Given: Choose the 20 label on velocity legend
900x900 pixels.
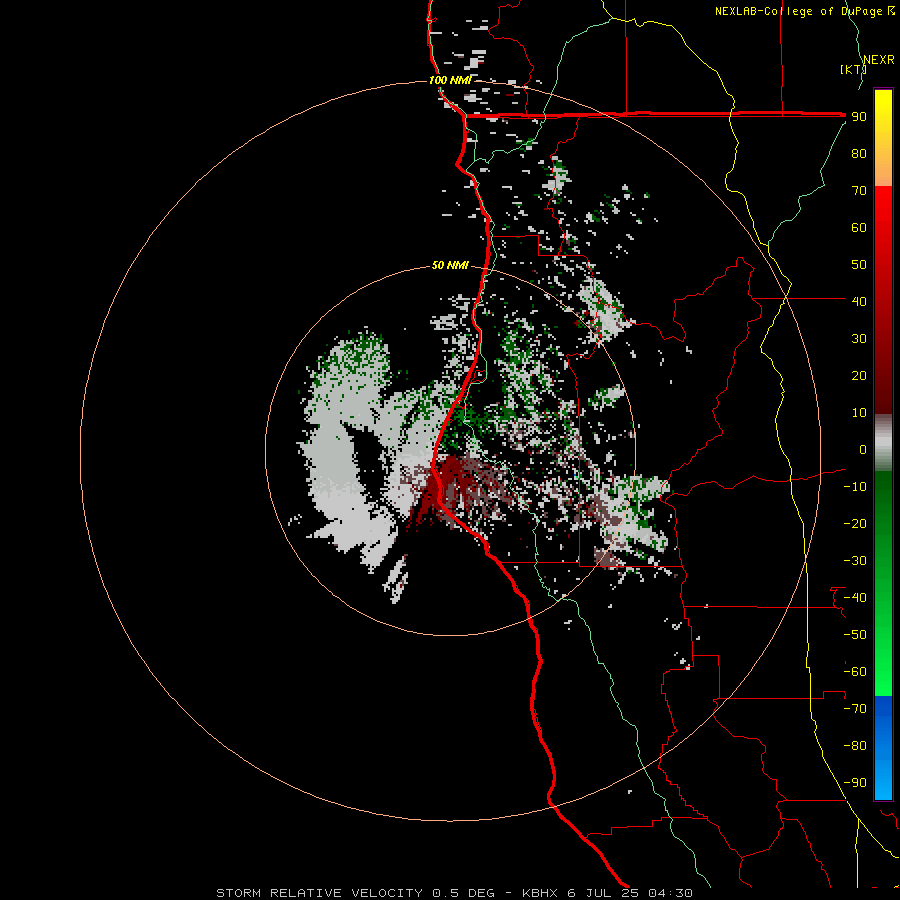Looking at the screenshot, I should tap(859, 375).
